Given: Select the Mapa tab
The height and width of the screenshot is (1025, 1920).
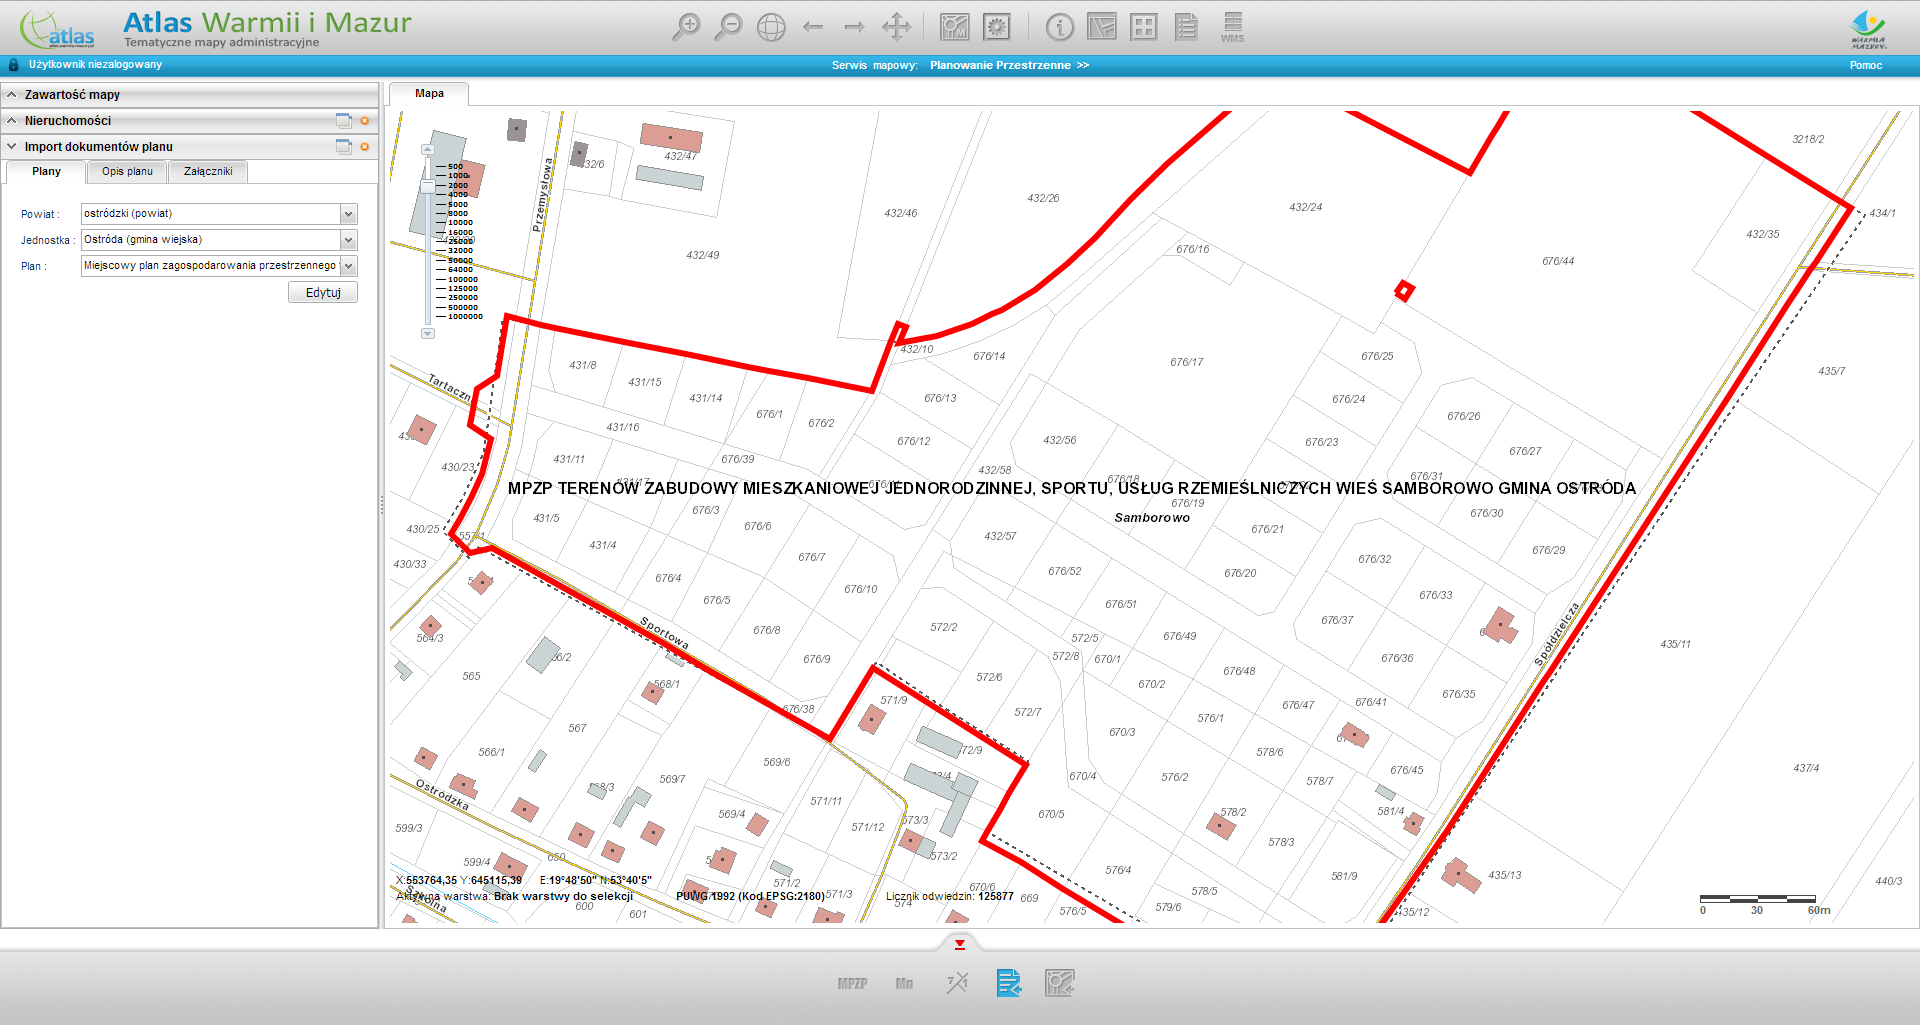Looking at the screenshot, I should (x=429, y=93).
